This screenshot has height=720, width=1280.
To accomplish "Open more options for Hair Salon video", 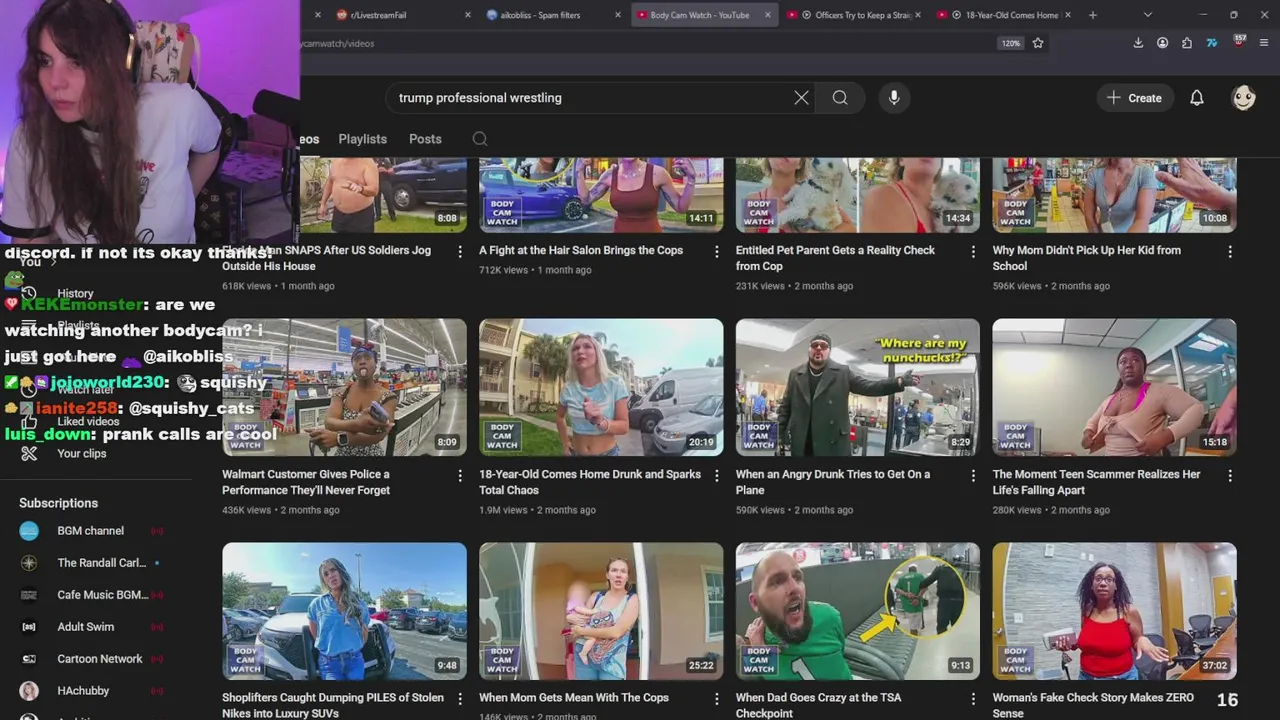I will click(x=716, y=252).
